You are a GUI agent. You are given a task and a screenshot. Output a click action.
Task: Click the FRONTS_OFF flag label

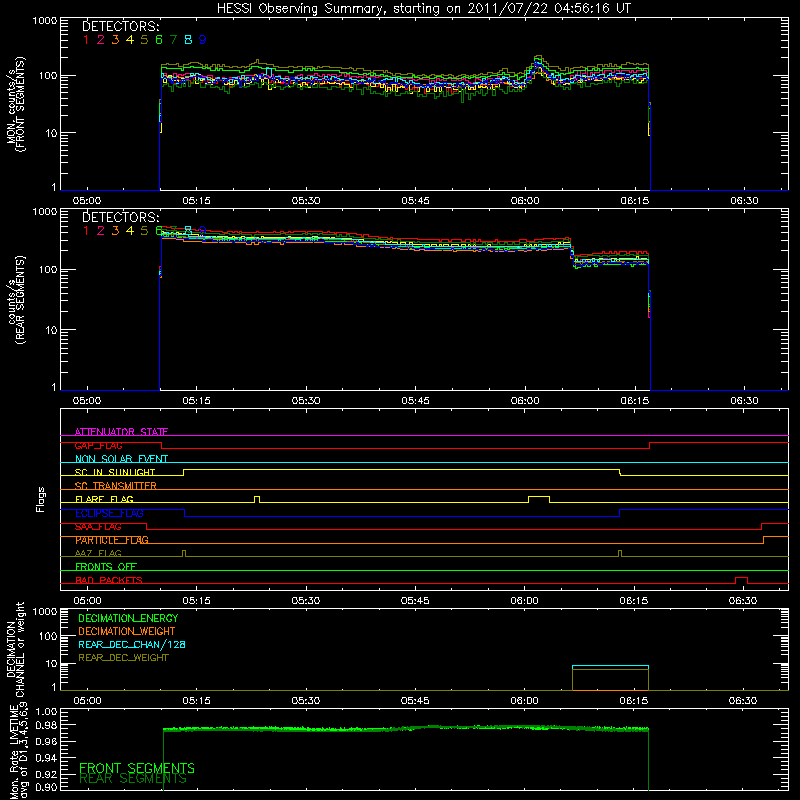[106, 567]
